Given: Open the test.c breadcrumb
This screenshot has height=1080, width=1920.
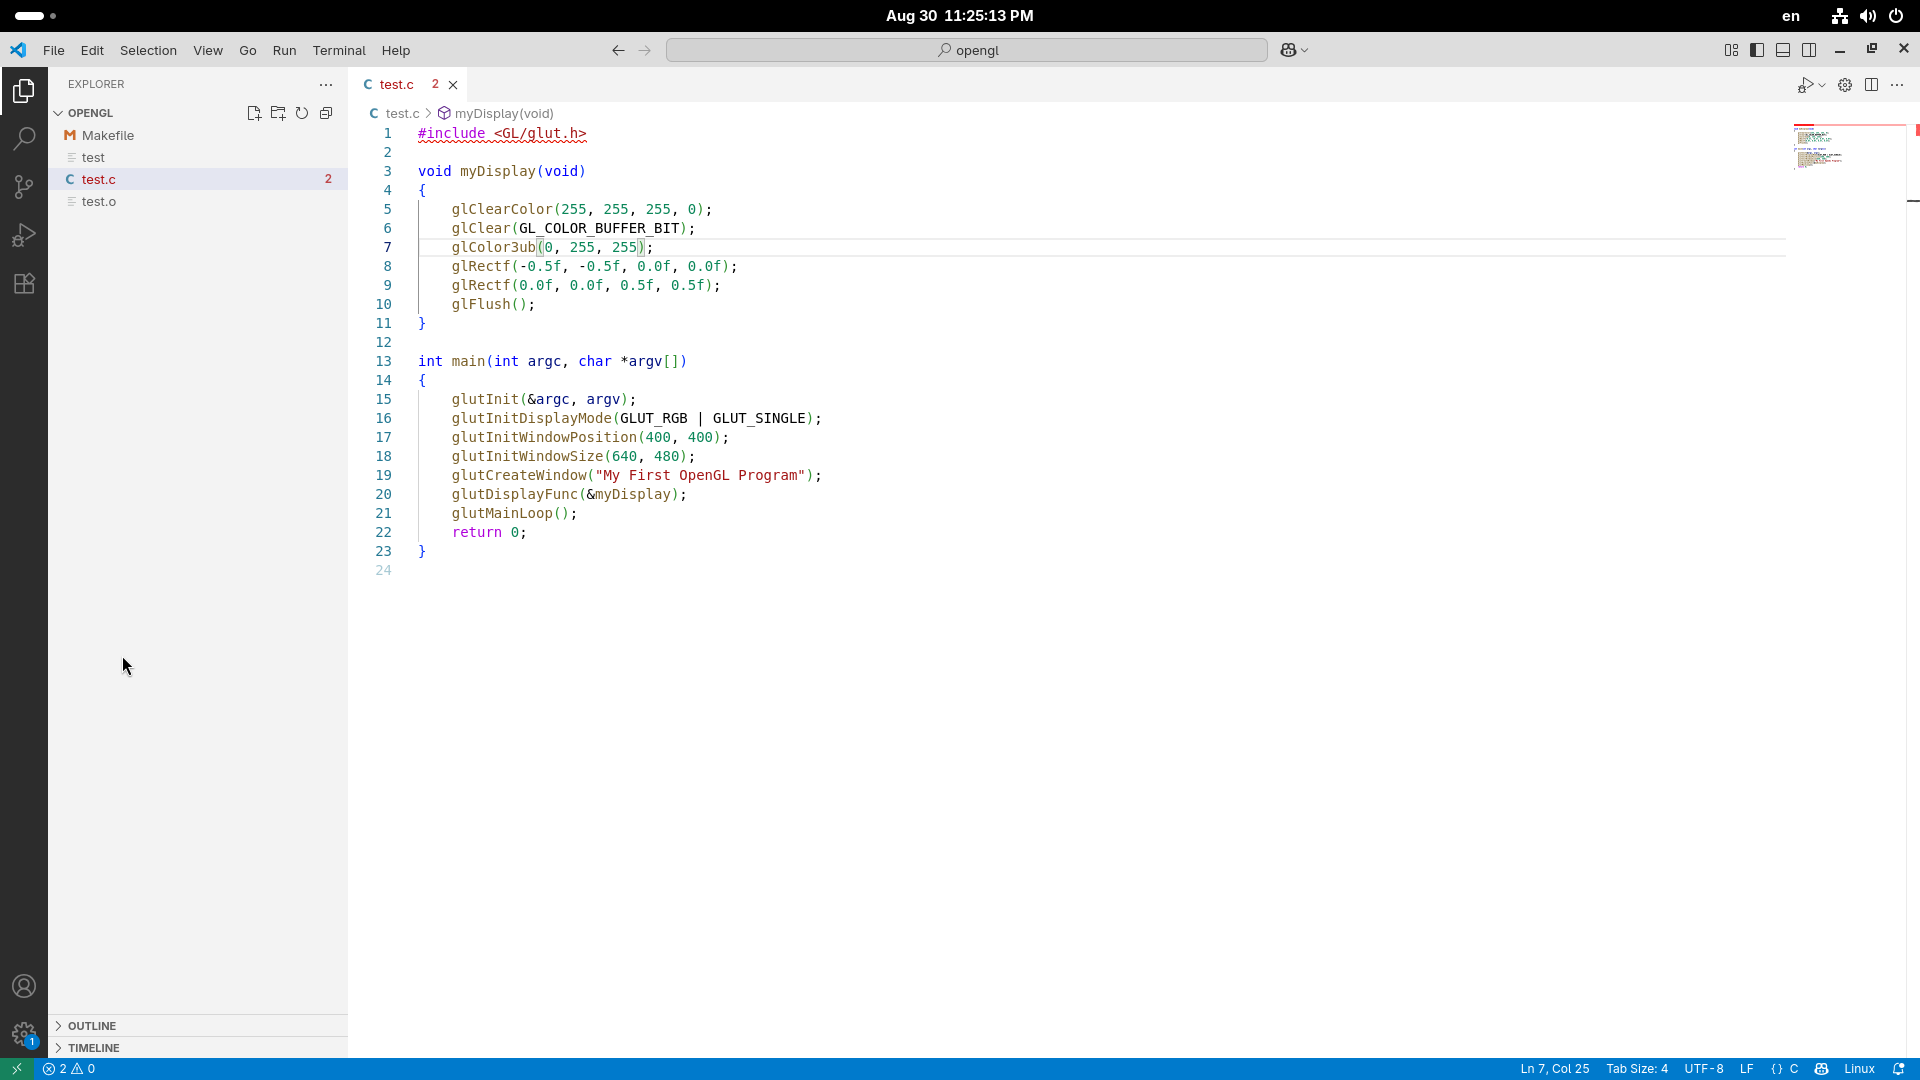Looking at the screenshot, I should pyautogui.click(x=394, y=113).
